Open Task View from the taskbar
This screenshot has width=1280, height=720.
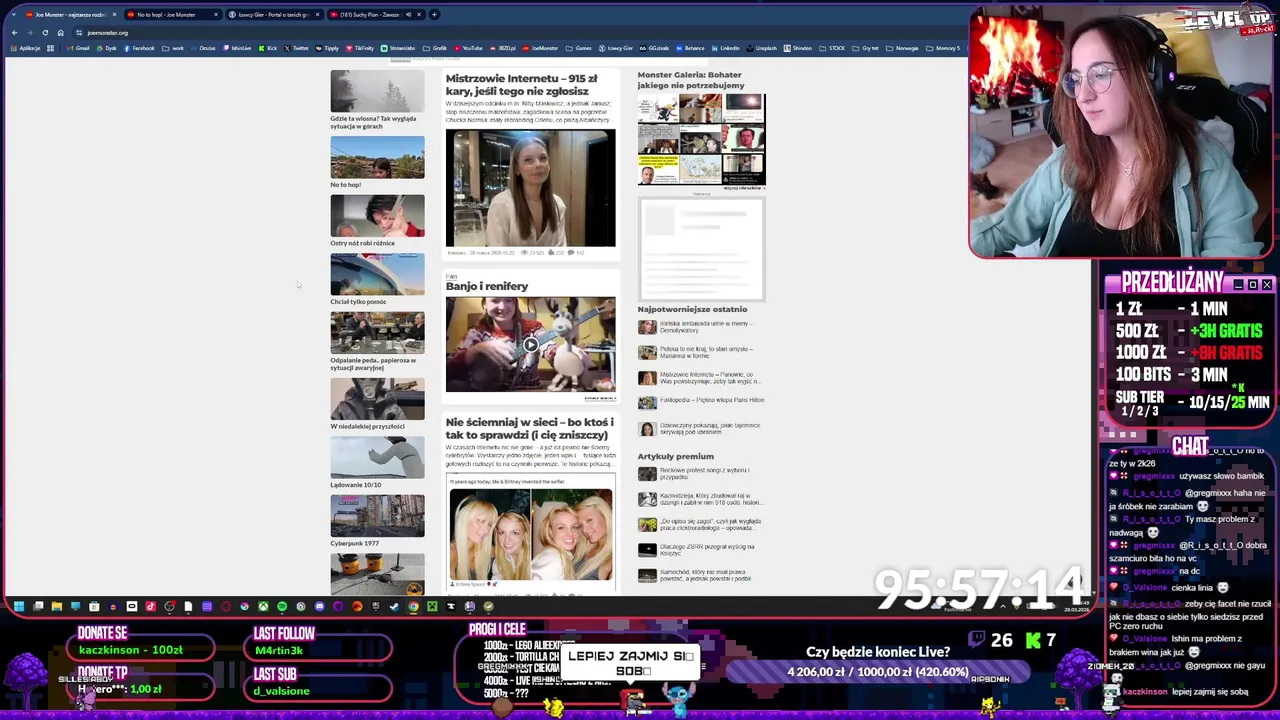(38, 606)
